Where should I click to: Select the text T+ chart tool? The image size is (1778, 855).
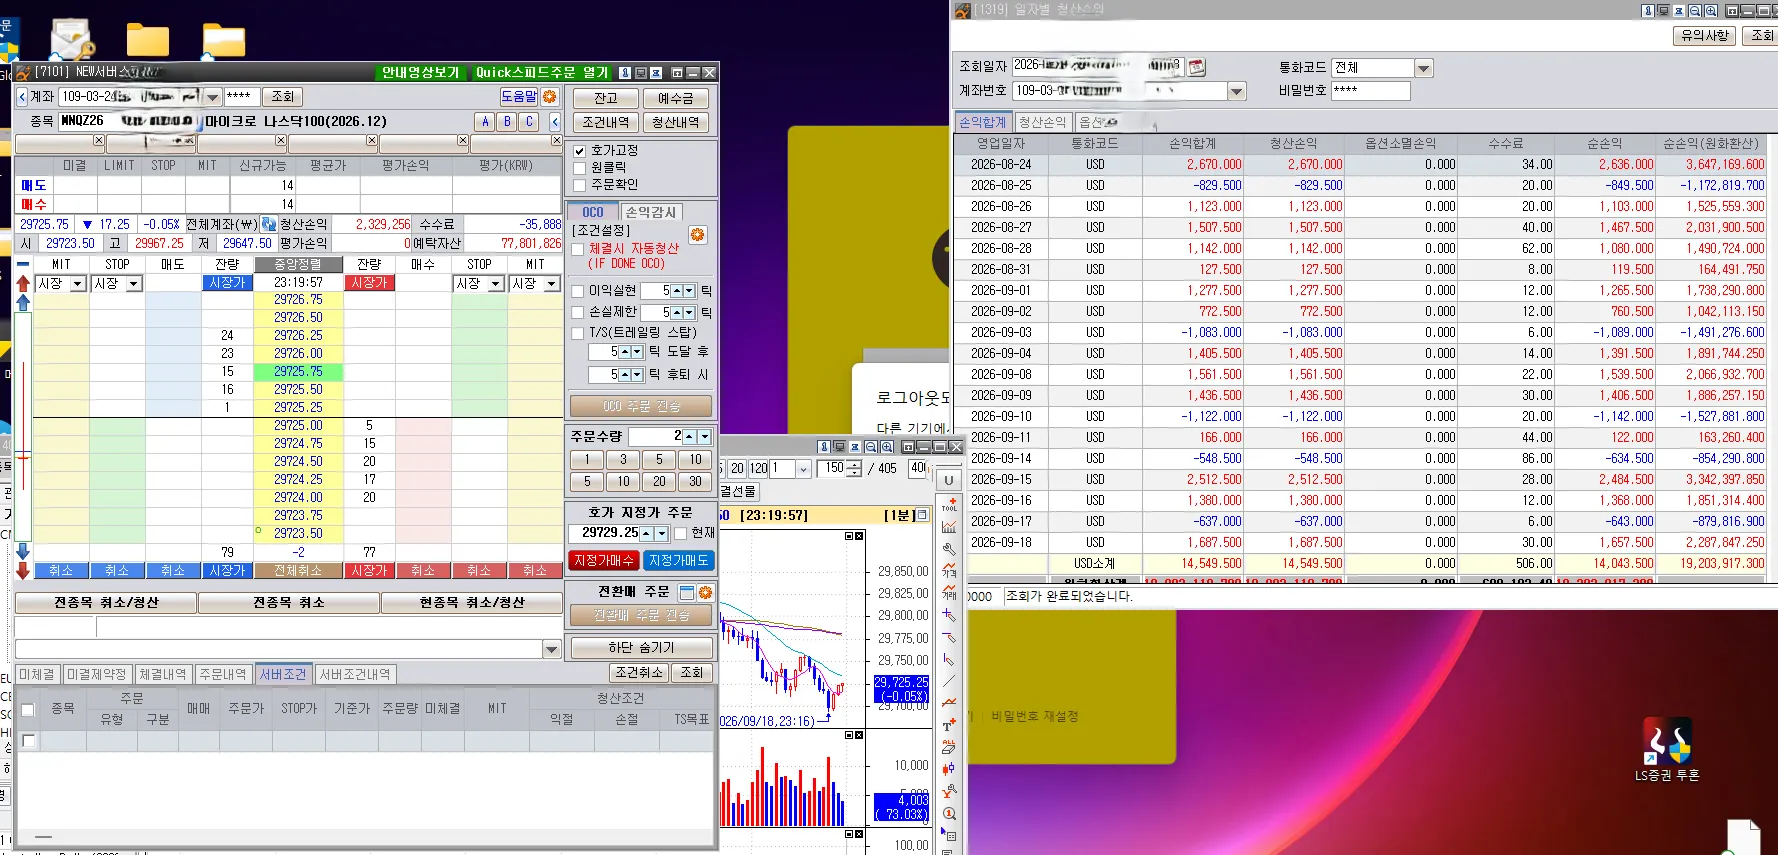pyautogui.click(x=949, y=725)
